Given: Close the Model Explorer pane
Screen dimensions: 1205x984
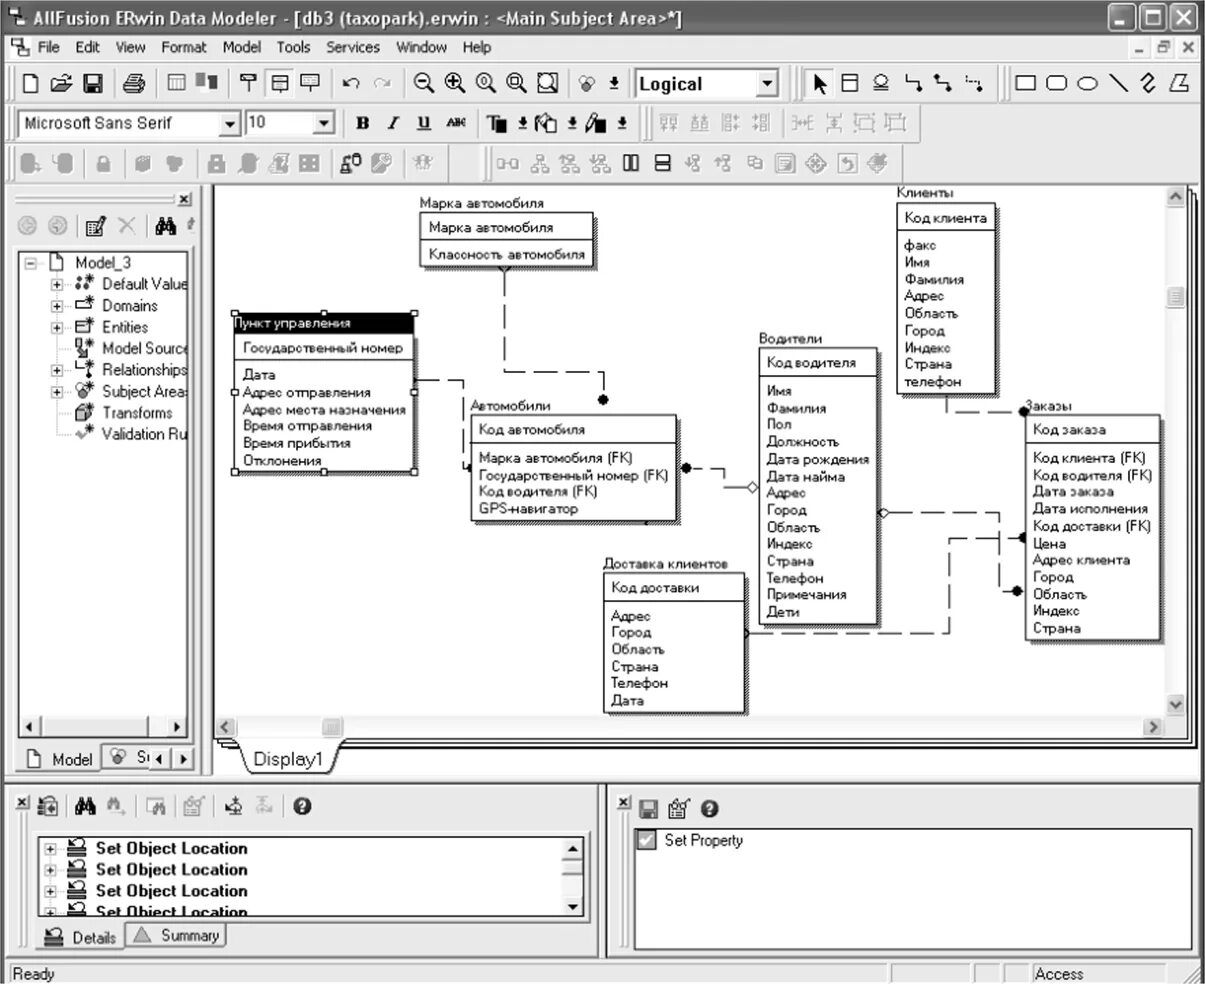Looking at the screenshot, I should tap(184, 199).
